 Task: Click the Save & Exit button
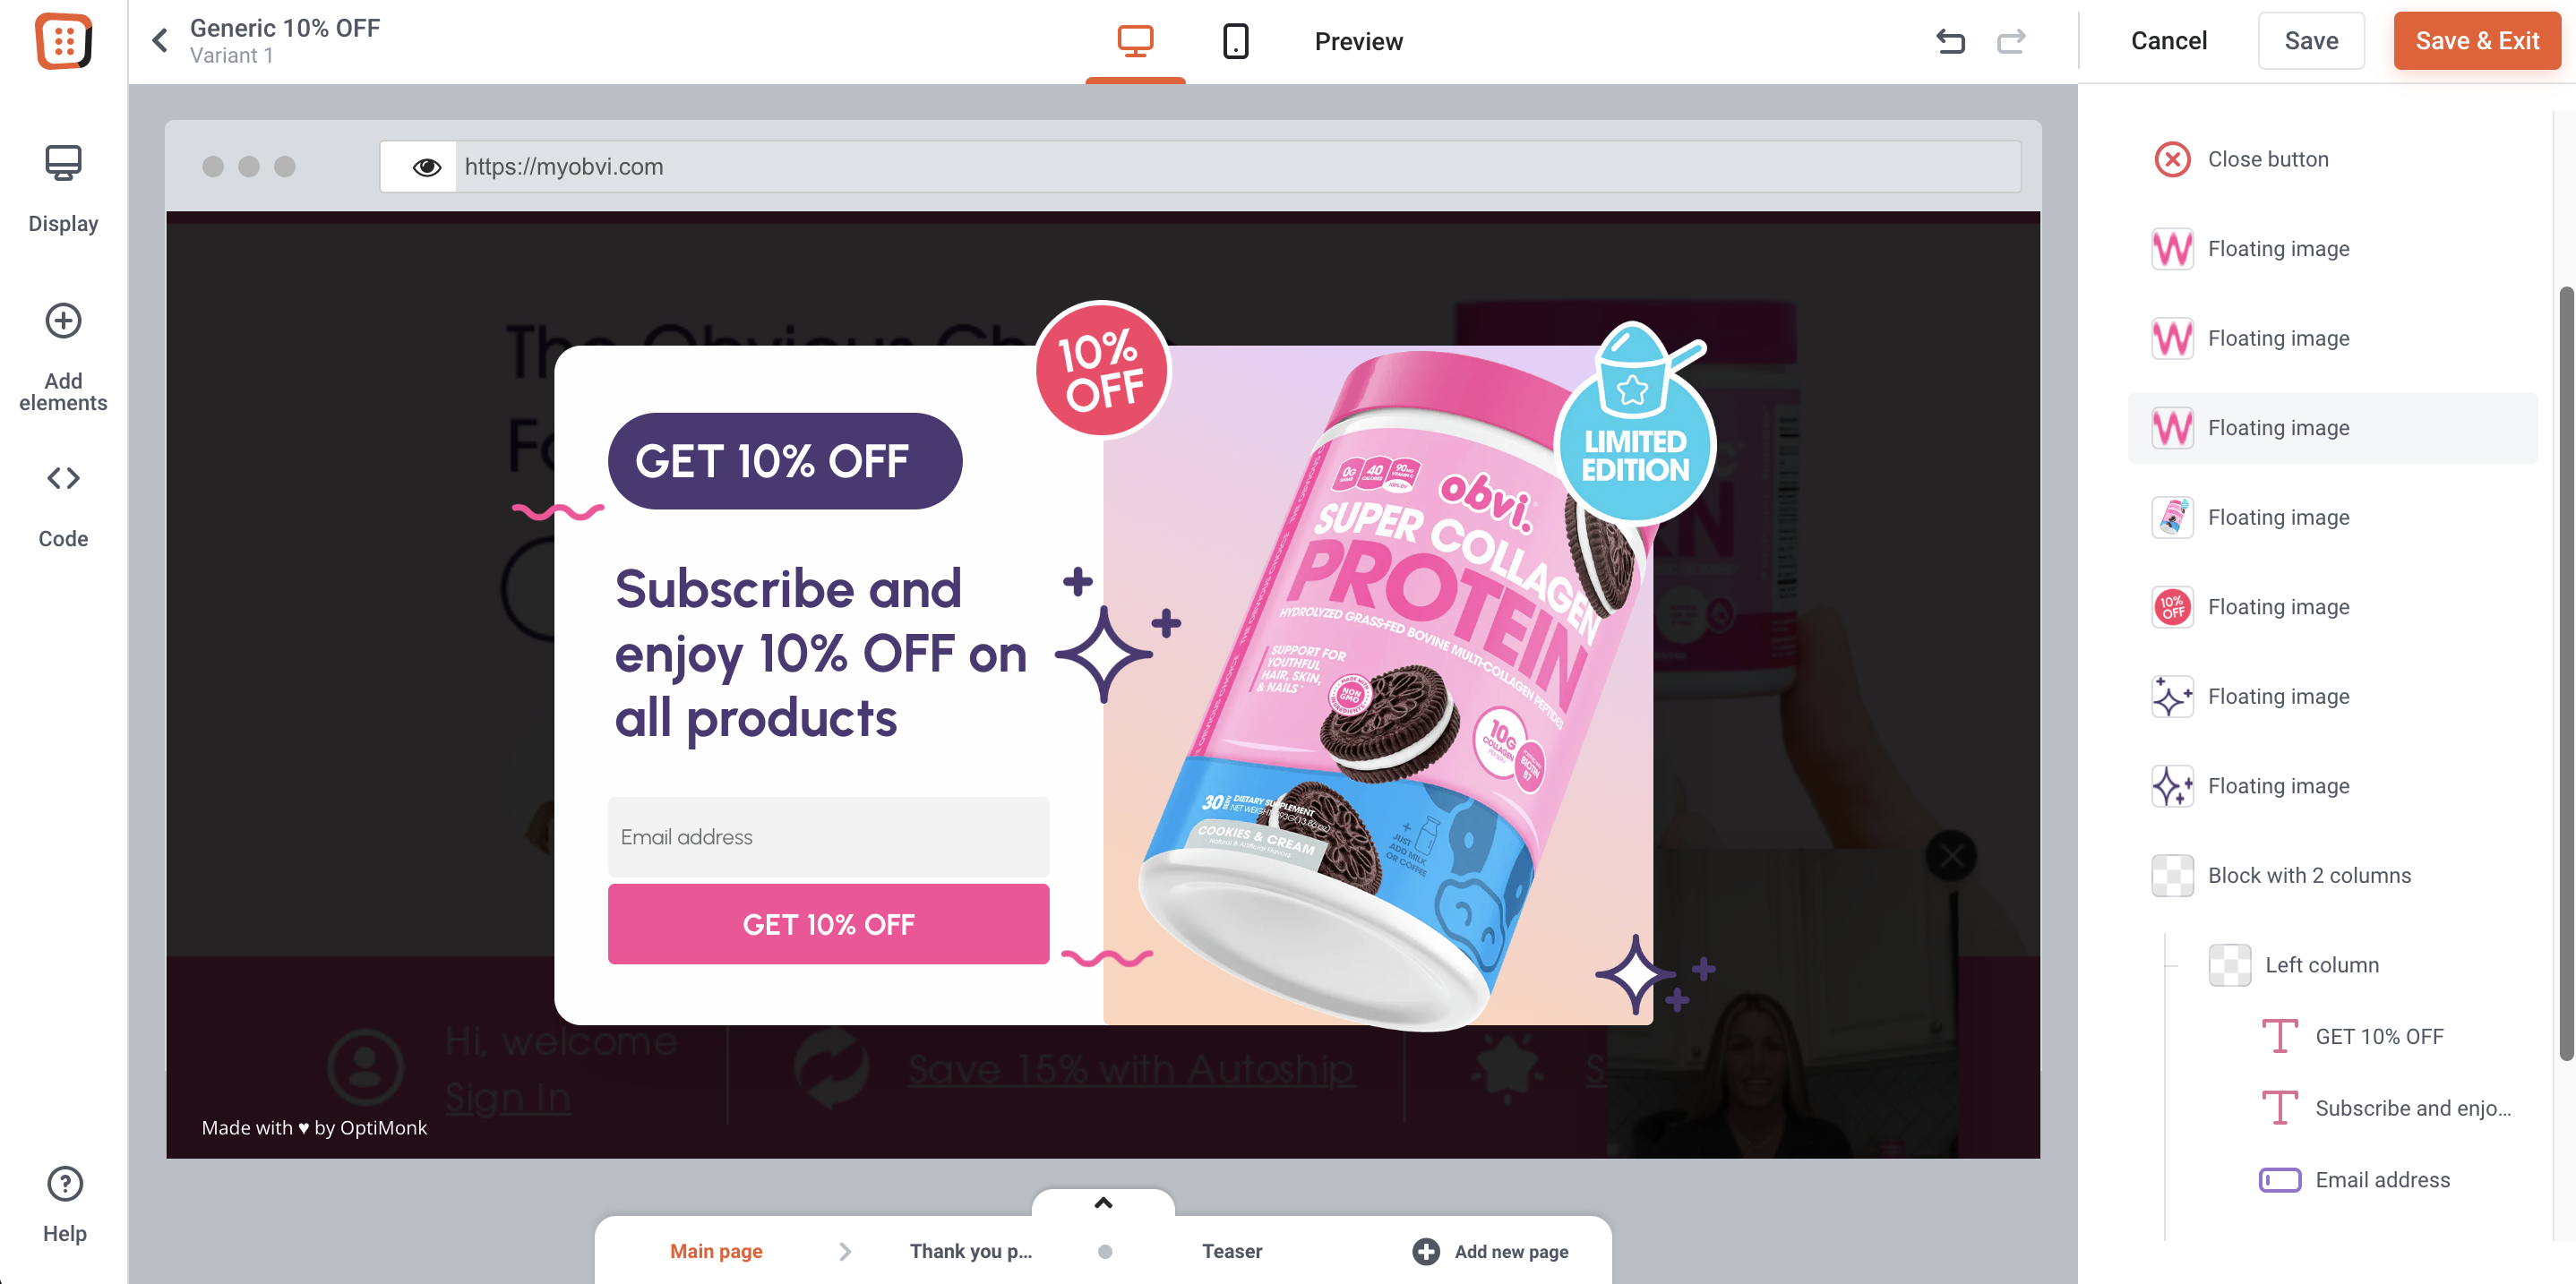2476,41
